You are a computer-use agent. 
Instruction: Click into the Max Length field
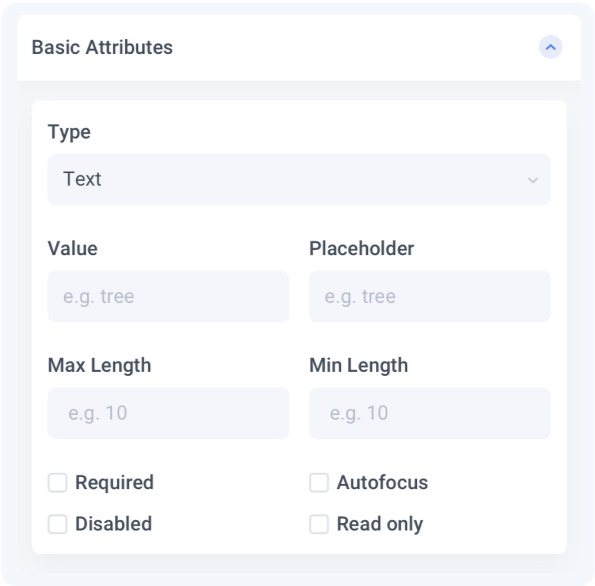[168, 413]
